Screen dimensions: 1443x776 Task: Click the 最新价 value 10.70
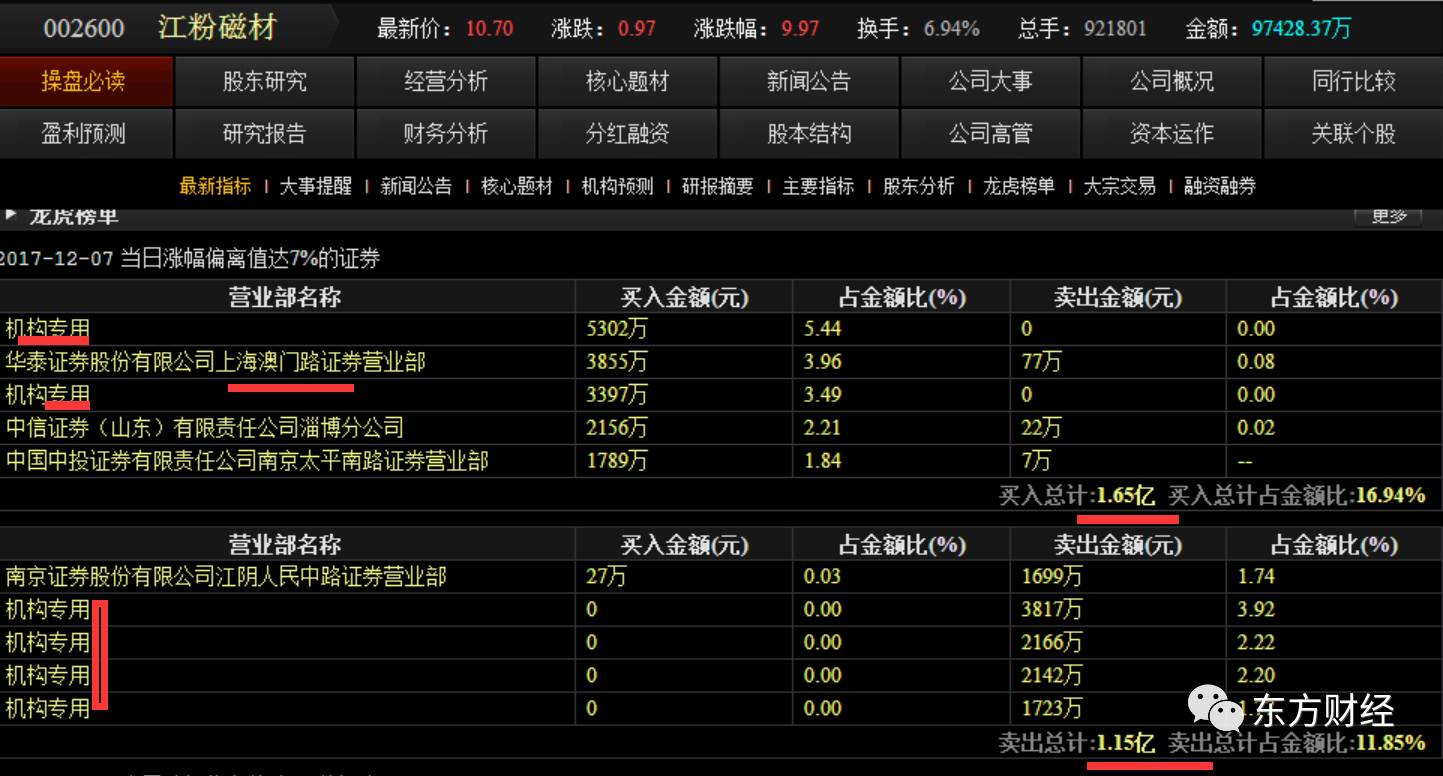pyautogui.click(x=490, y=29)
